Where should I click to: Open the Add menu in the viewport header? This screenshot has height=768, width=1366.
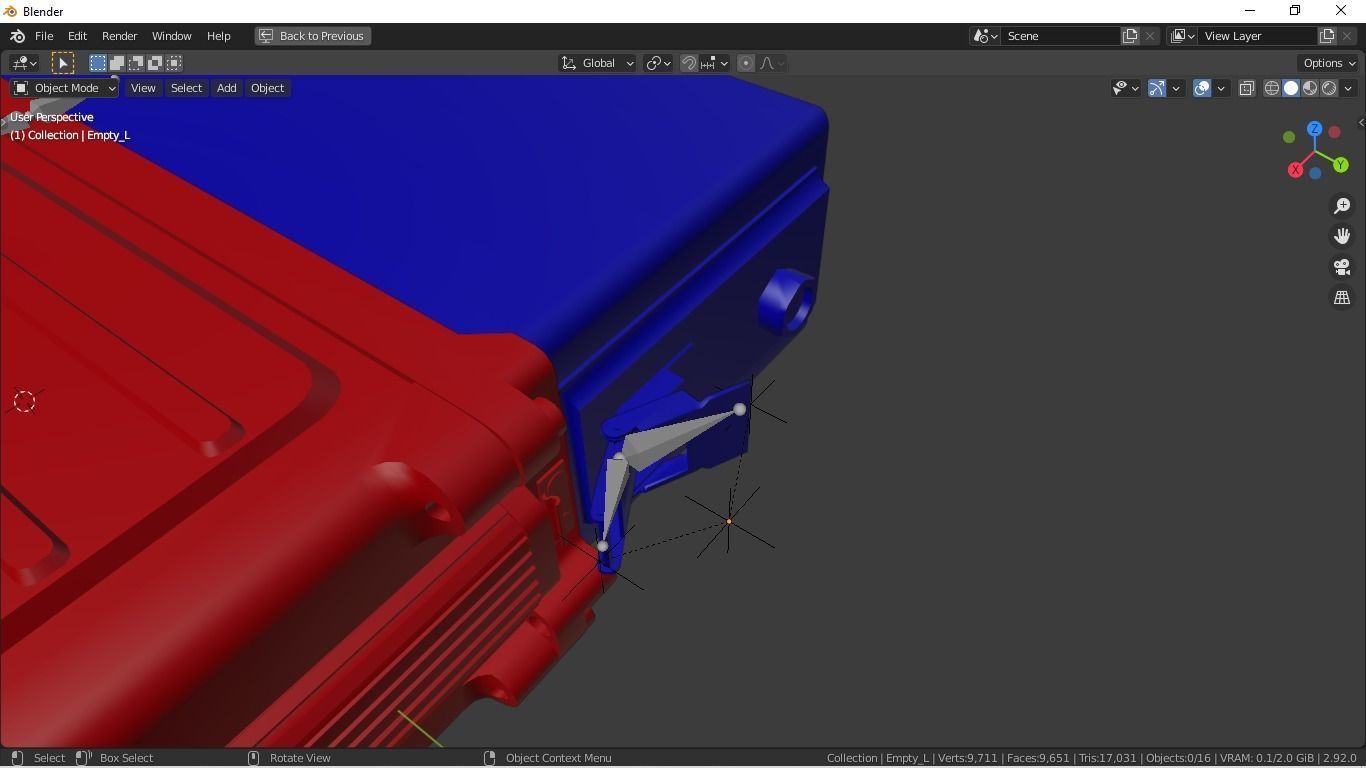coord(226,88)
